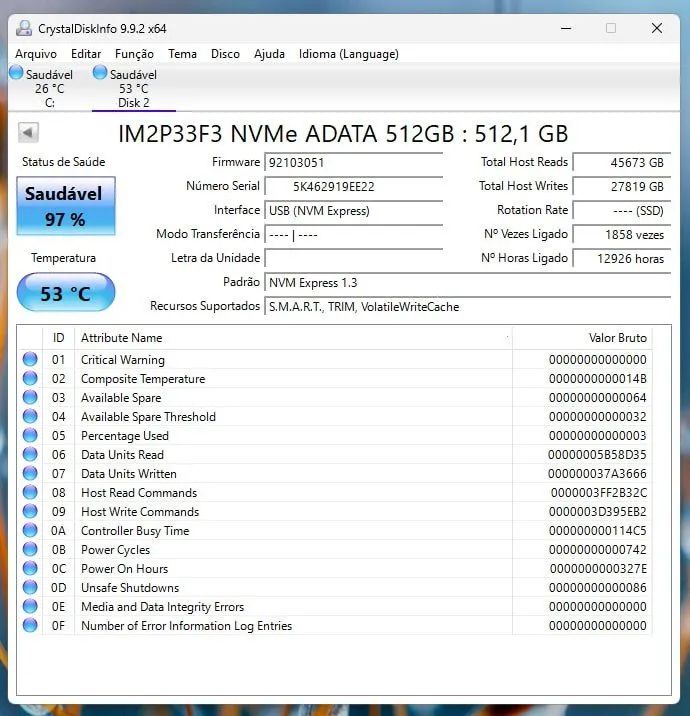Click the Attribute Name column header
The image size is (690, 716).
point(293,338)
